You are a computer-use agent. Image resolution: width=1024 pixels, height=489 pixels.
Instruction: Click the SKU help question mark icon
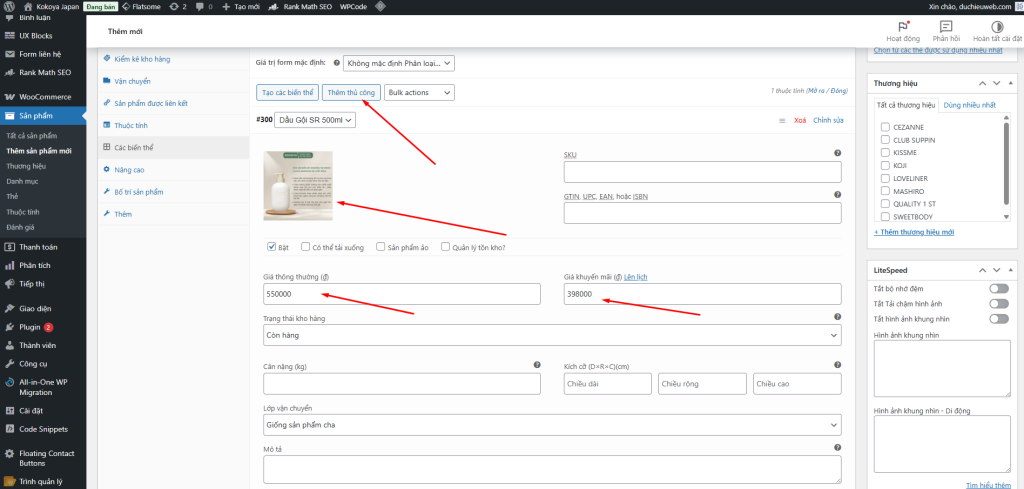pos(837,154)
